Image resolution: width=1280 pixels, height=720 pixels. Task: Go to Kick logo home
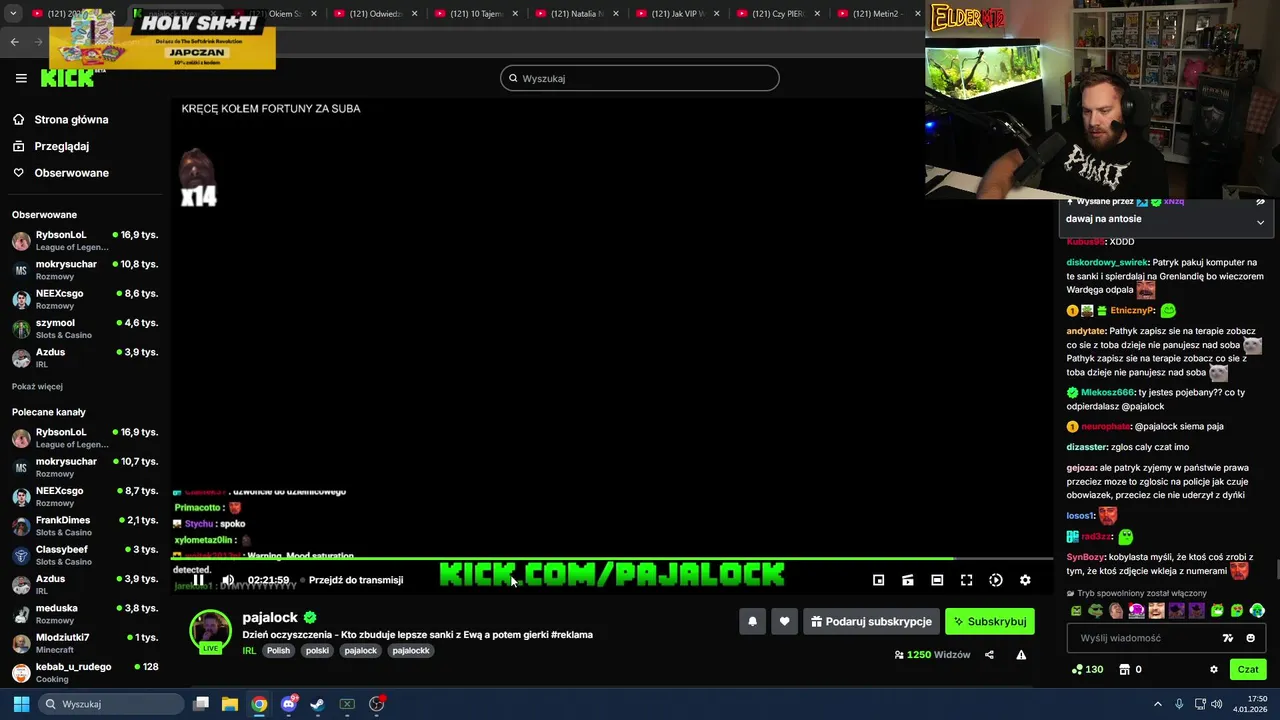[x=67, y=78]
